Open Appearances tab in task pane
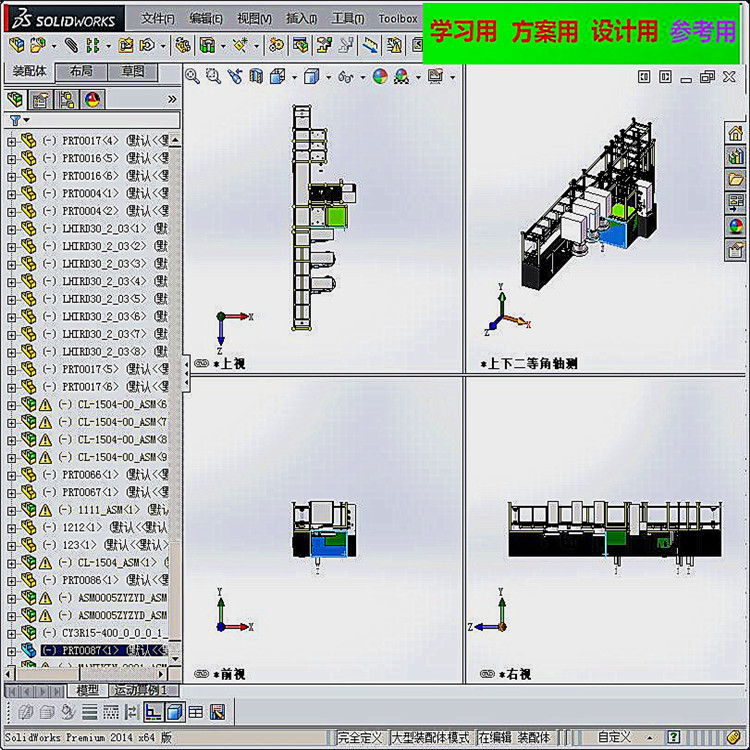 click(736, 226)
